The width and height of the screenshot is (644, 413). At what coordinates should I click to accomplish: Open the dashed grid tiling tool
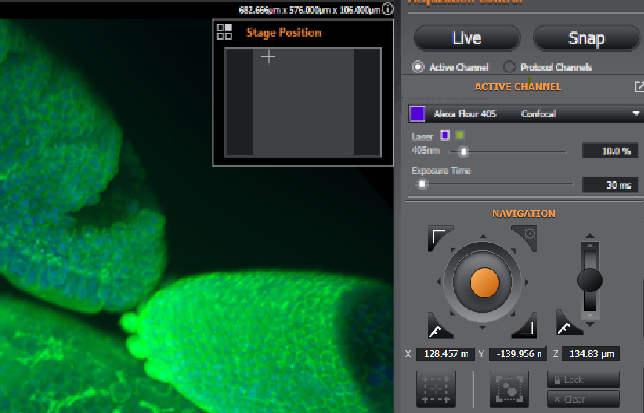[436, 388]
